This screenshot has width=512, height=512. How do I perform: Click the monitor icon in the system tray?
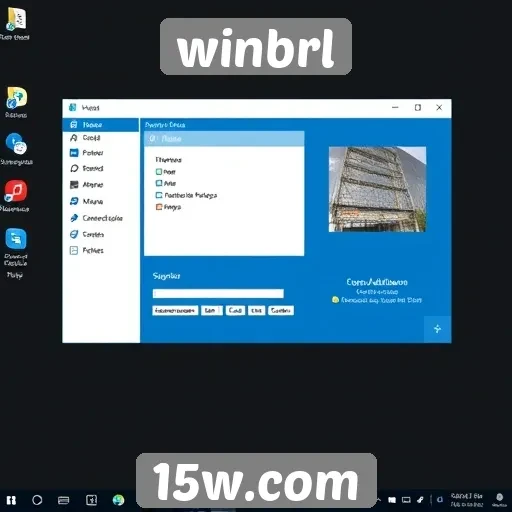click(x=406, y=500)
